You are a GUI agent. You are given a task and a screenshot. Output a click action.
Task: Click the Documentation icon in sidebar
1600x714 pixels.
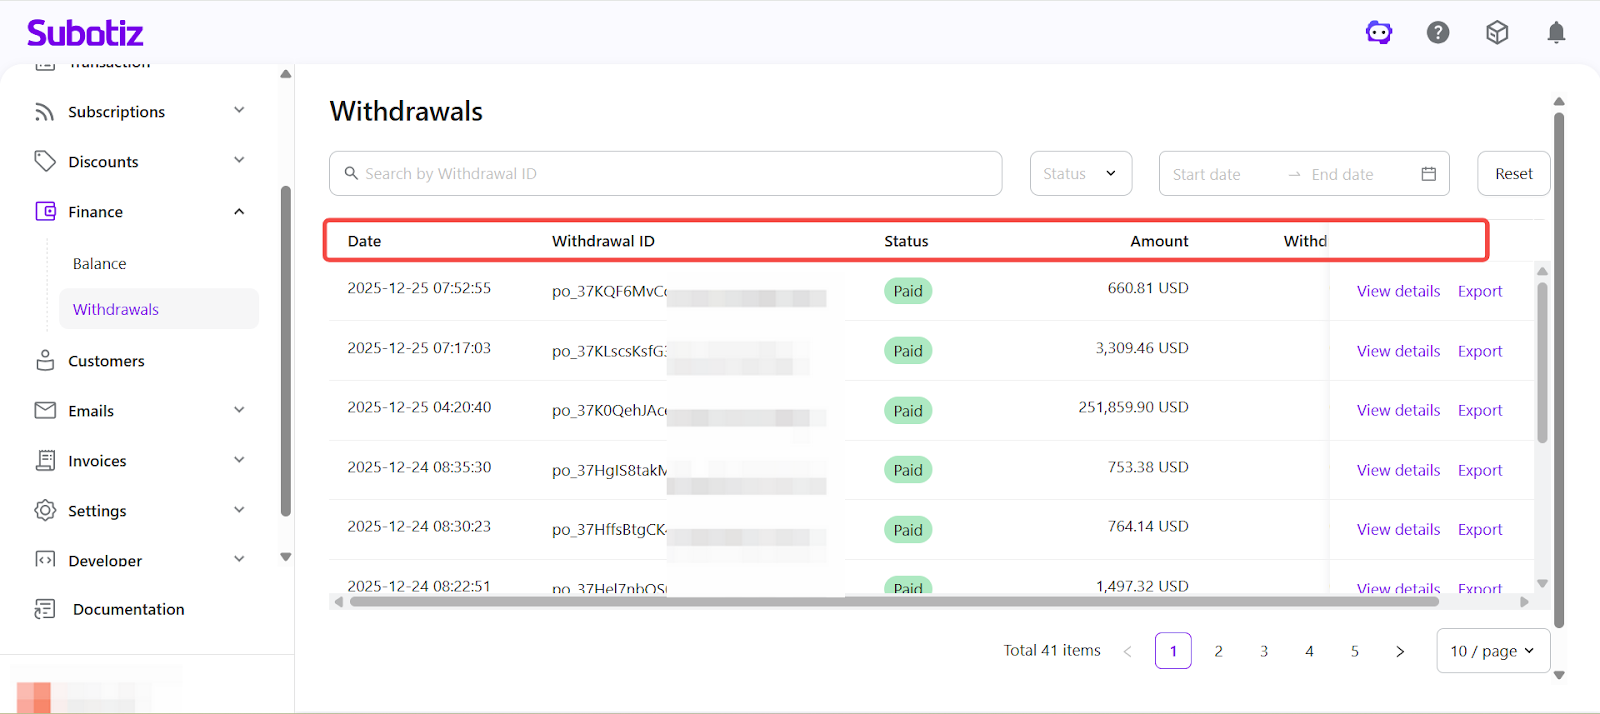[45, 609]
